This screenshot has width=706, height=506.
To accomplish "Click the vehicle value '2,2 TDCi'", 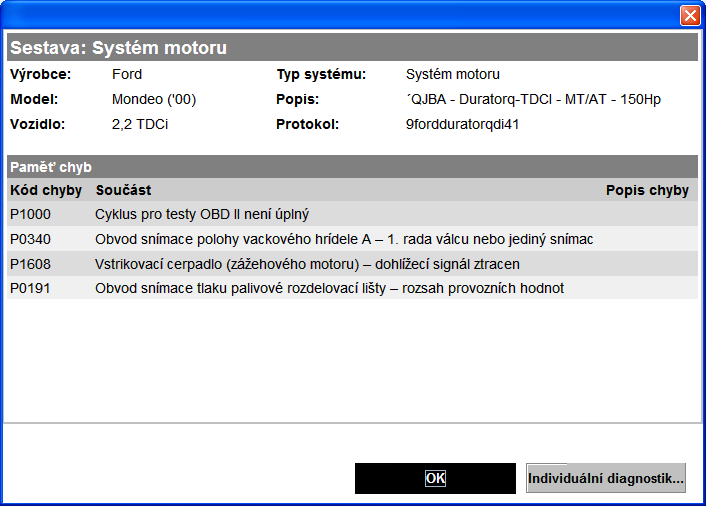I will (140, 124).
